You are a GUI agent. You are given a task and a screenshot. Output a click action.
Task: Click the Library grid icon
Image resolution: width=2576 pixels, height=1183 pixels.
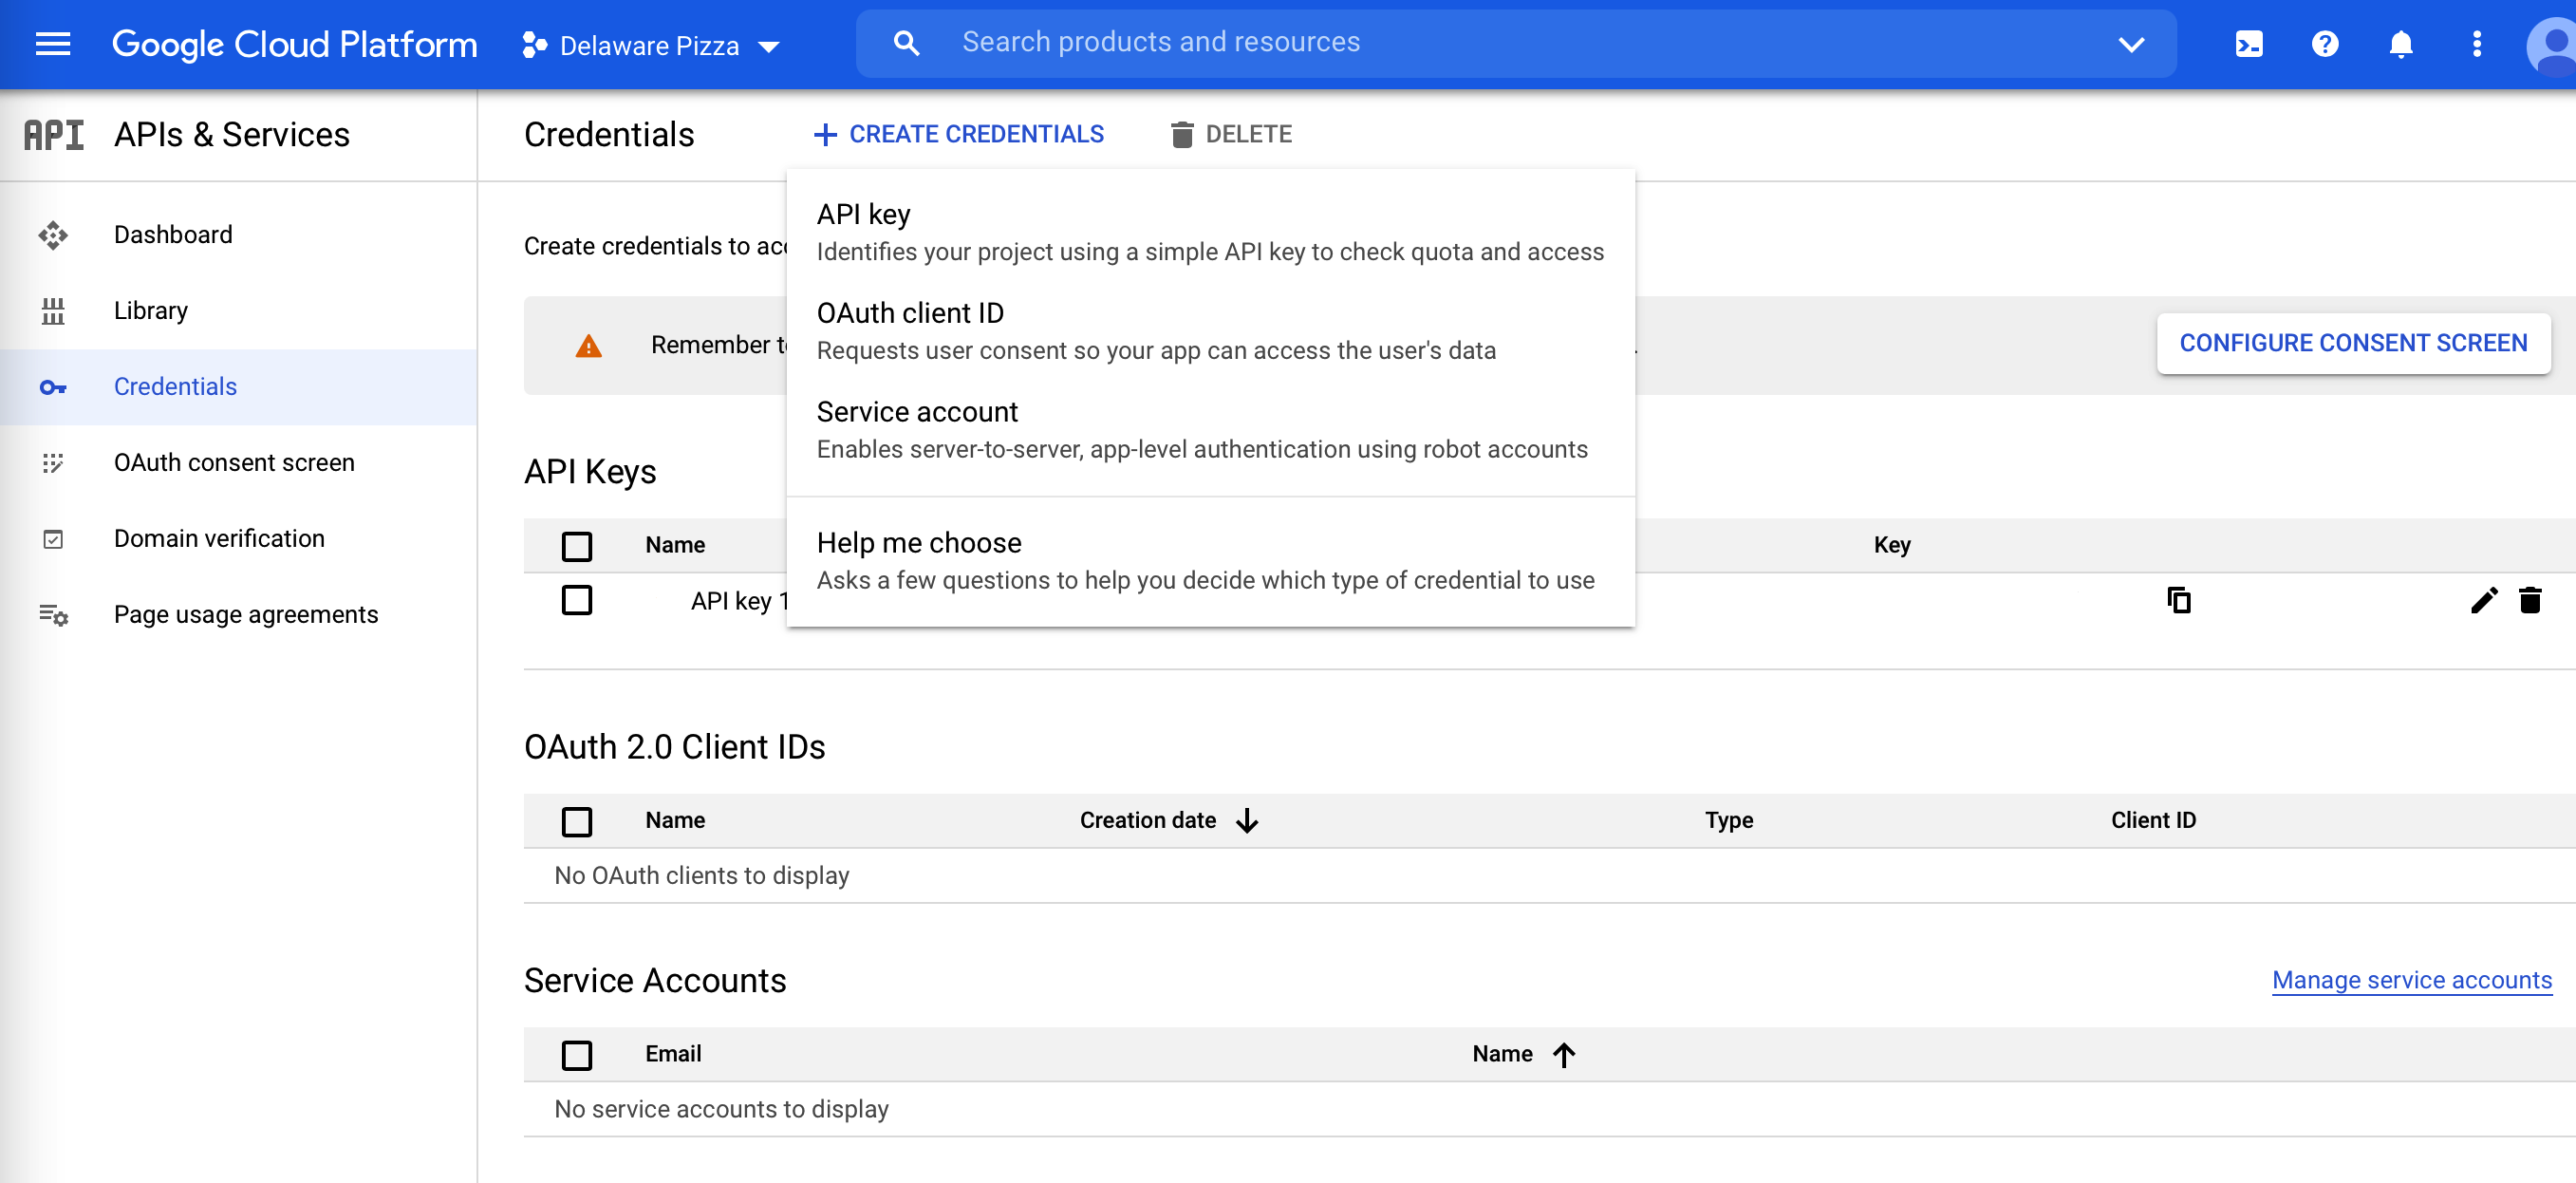tap(53, 311)
